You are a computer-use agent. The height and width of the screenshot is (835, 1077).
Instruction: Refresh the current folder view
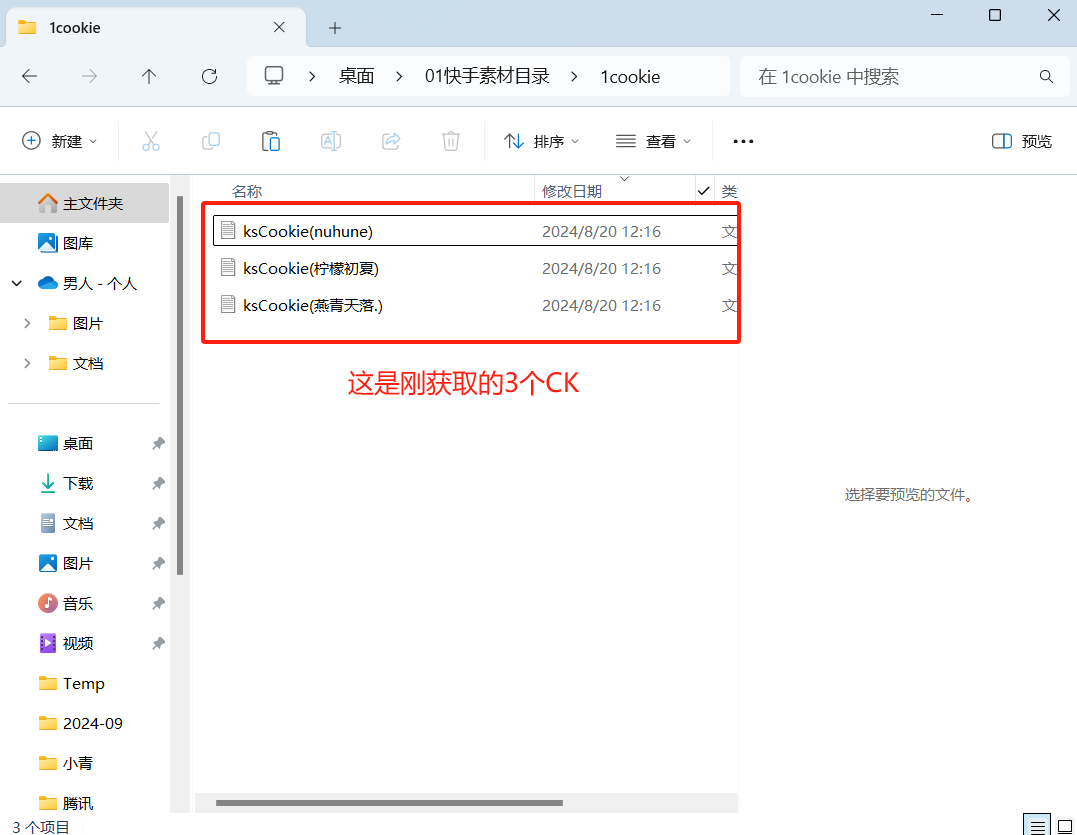pos(209,76)
